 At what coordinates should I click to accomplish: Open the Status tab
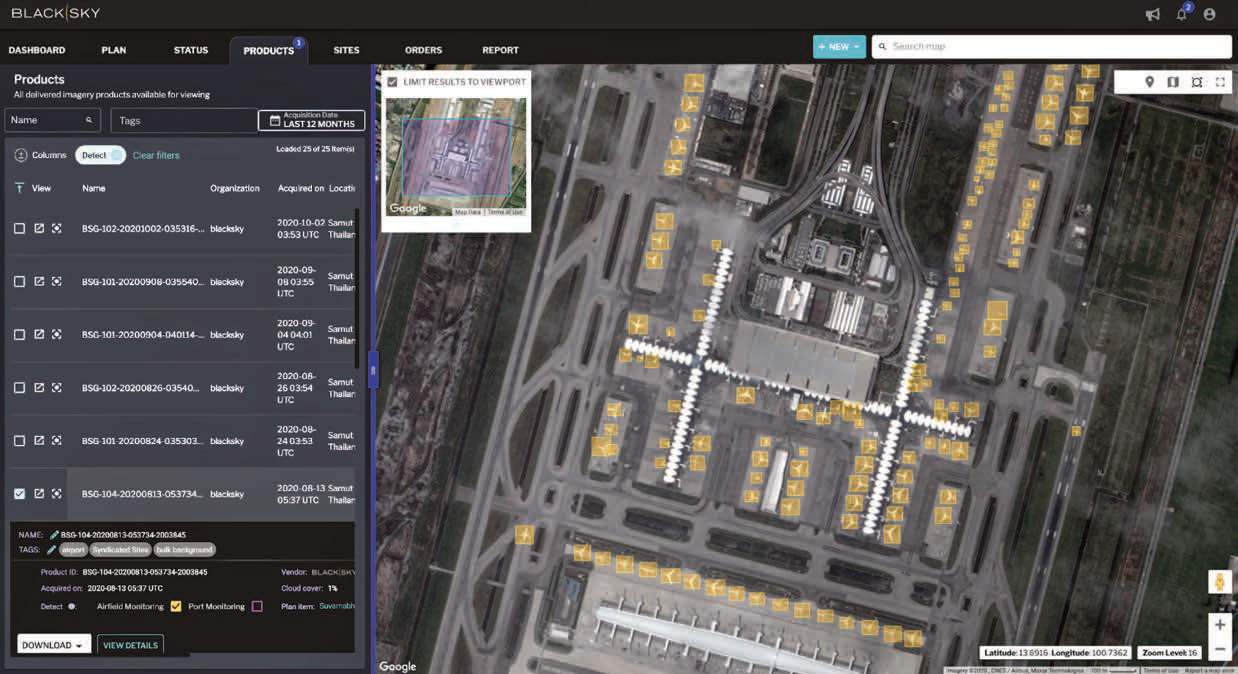tap(191, 50)
